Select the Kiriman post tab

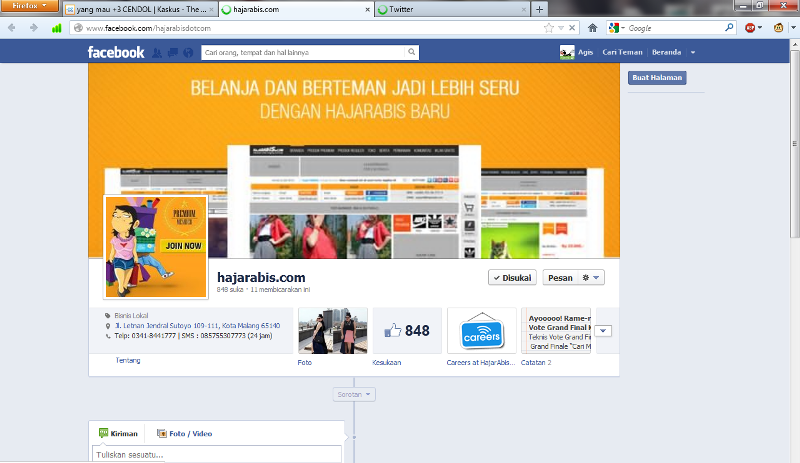[x=118, y=433]
